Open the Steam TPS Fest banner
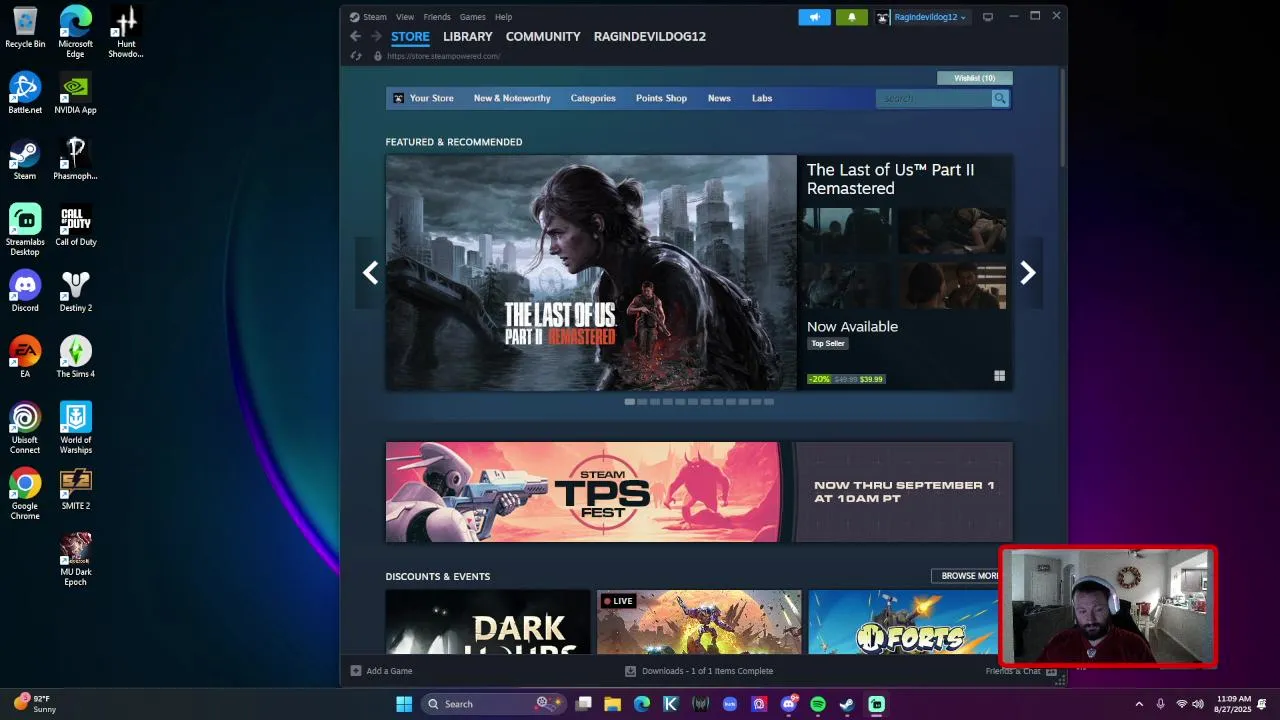Image resolution: width=1280 pixels, height=720 pixels. click(699, 492)
